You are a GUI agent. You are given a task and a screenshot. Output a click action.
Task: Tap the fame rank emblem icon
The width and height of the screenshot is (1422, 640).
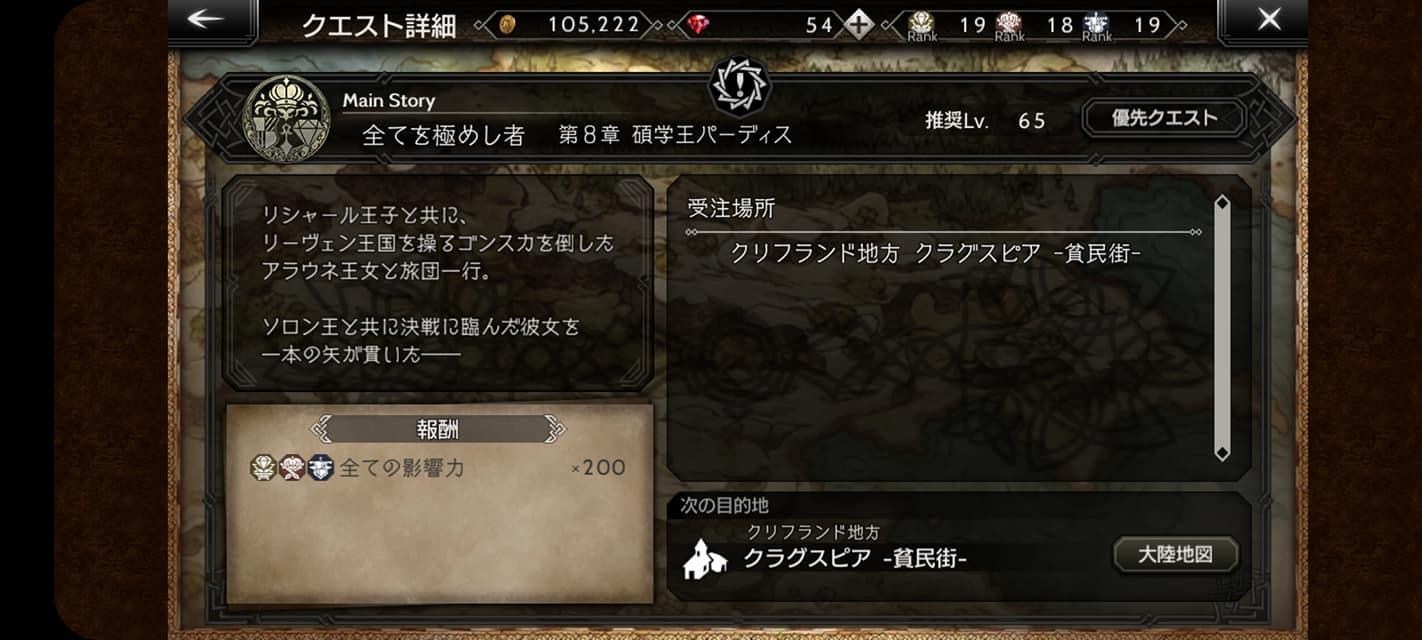click(1096, 22)
